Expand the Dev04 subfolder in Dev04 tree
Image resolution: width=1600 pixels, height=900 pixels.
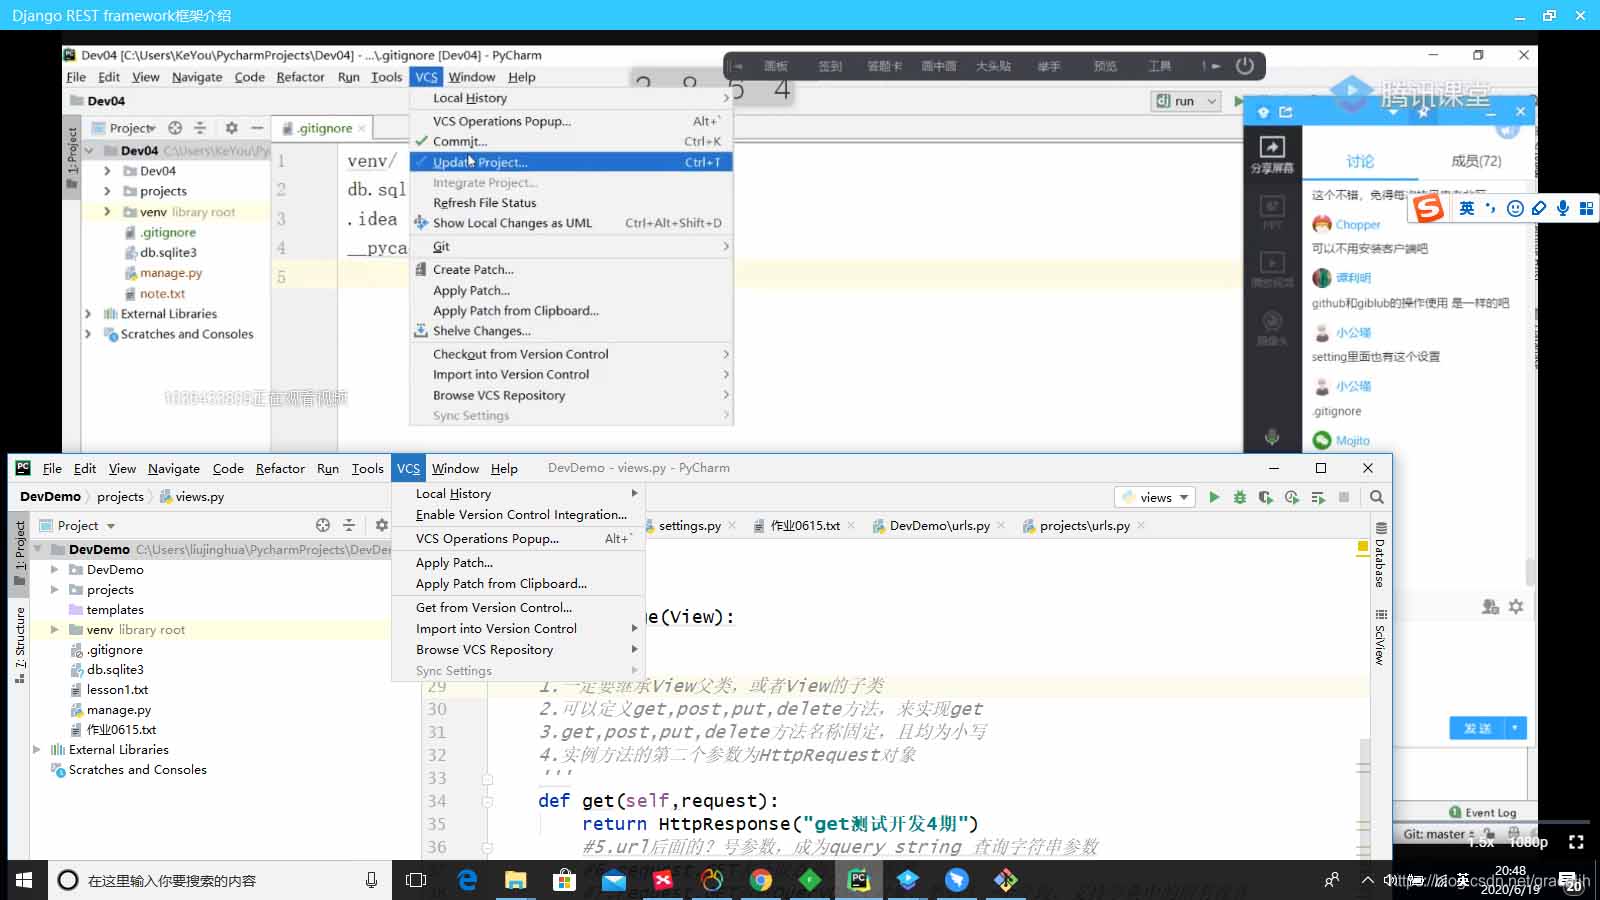point(107,171)
